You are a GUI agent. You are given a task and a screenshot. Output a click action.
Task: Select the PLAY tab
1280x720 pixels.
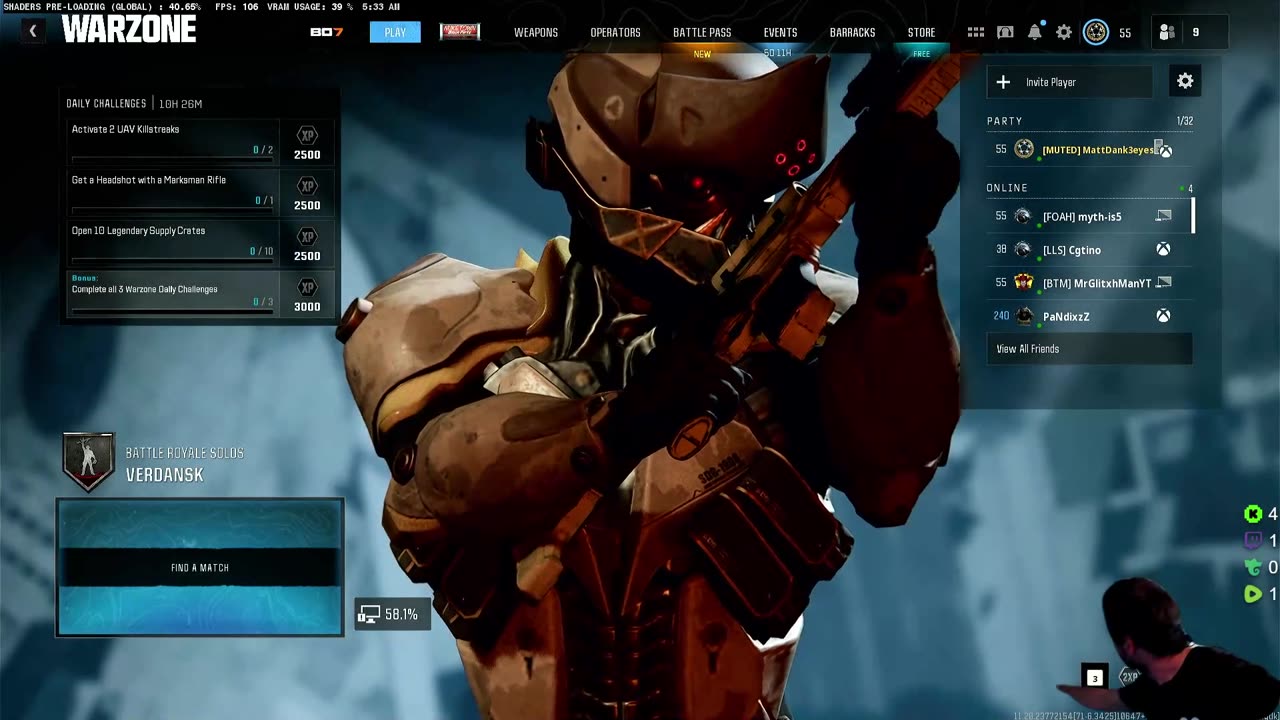395,32
